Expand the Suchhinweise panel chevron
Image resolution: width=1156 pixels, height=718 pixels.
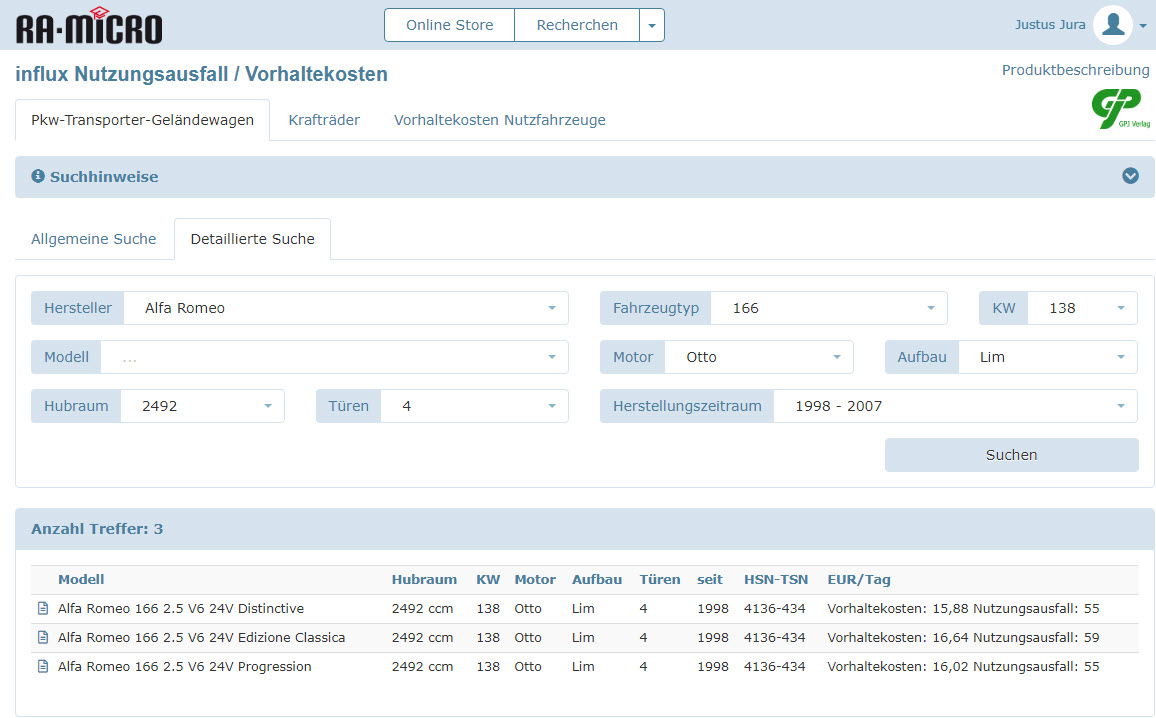click(1130, 175)
